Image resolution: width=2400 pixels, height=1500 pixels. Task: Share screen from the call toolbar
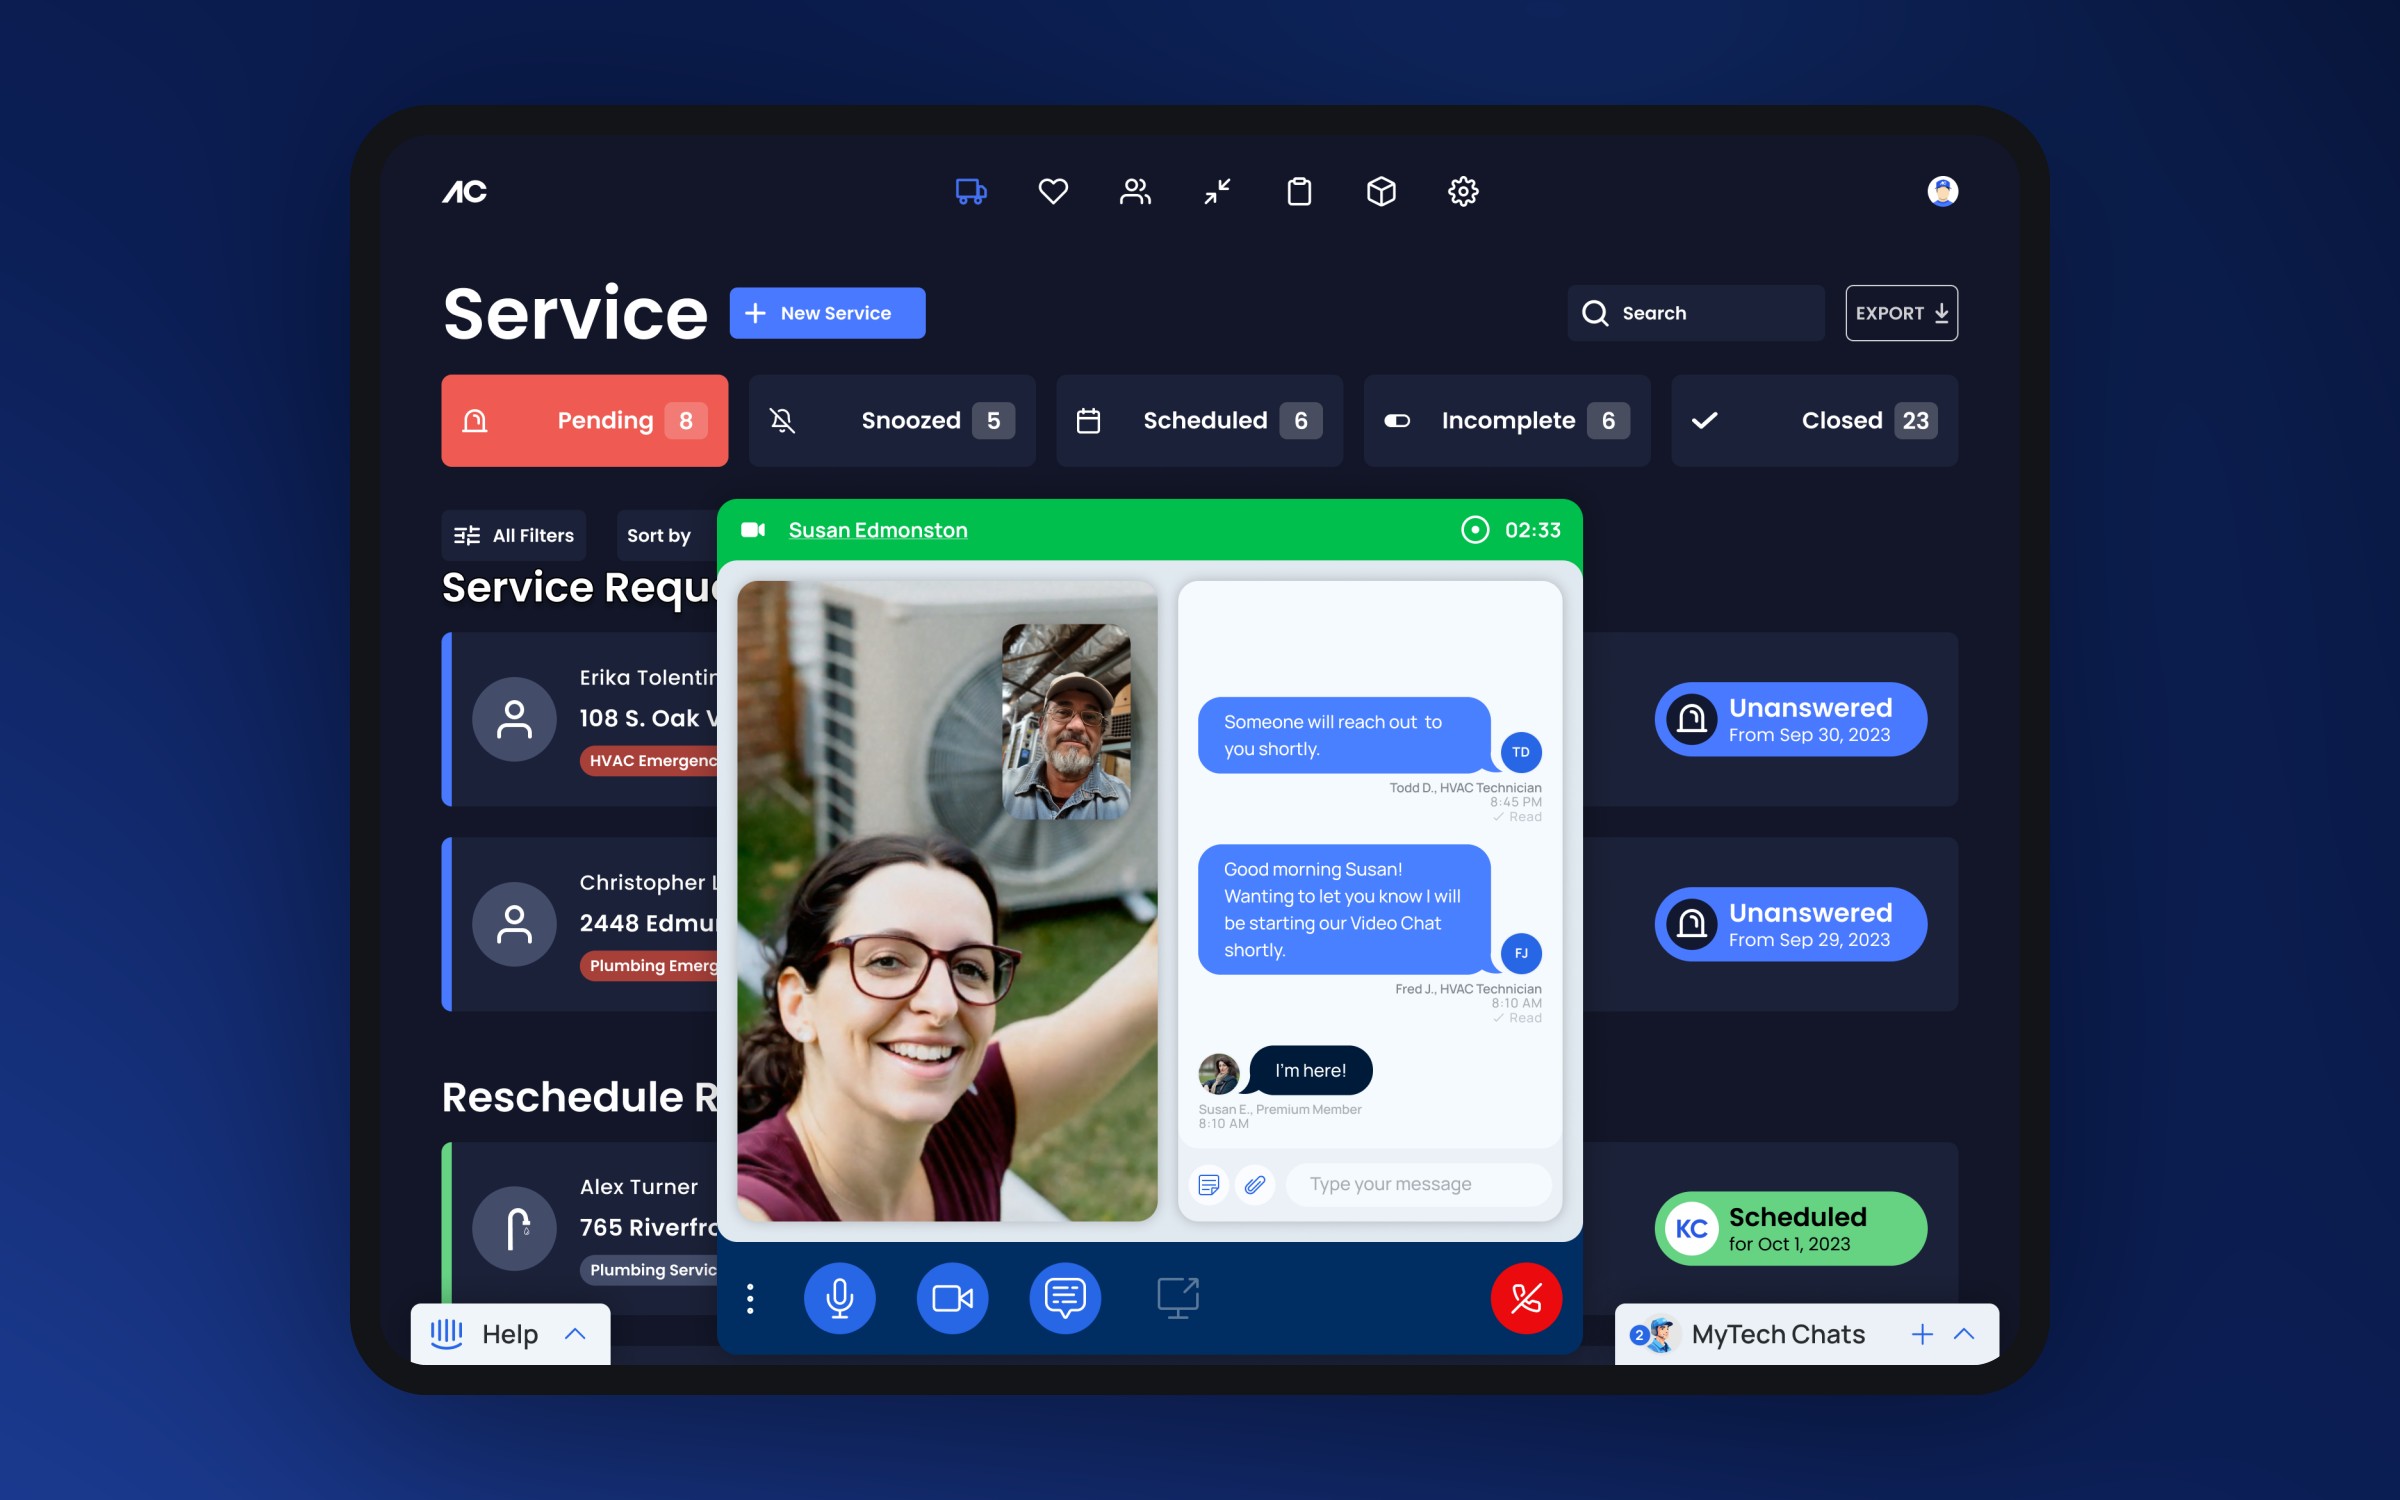(x=1178, y=1298)
